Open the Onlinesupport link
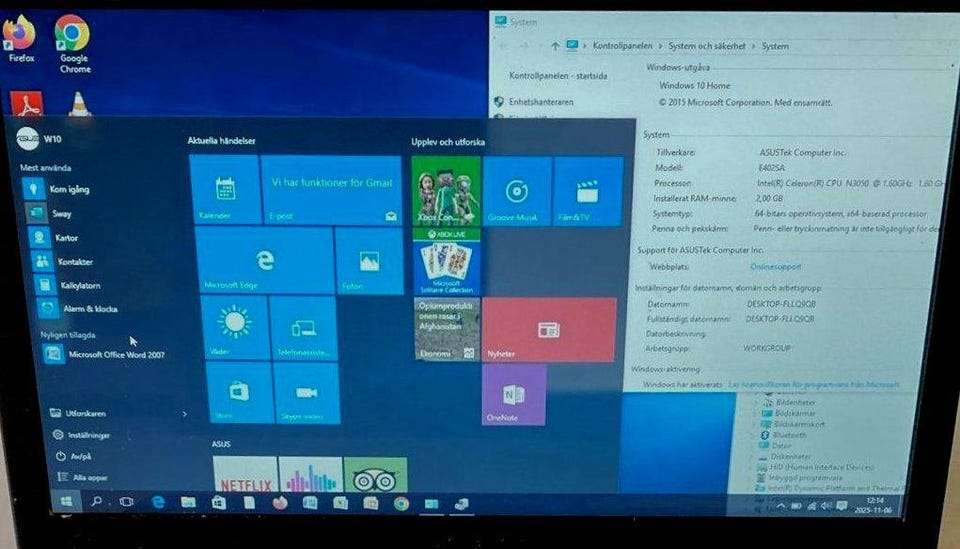 click(x=775, y=267)
